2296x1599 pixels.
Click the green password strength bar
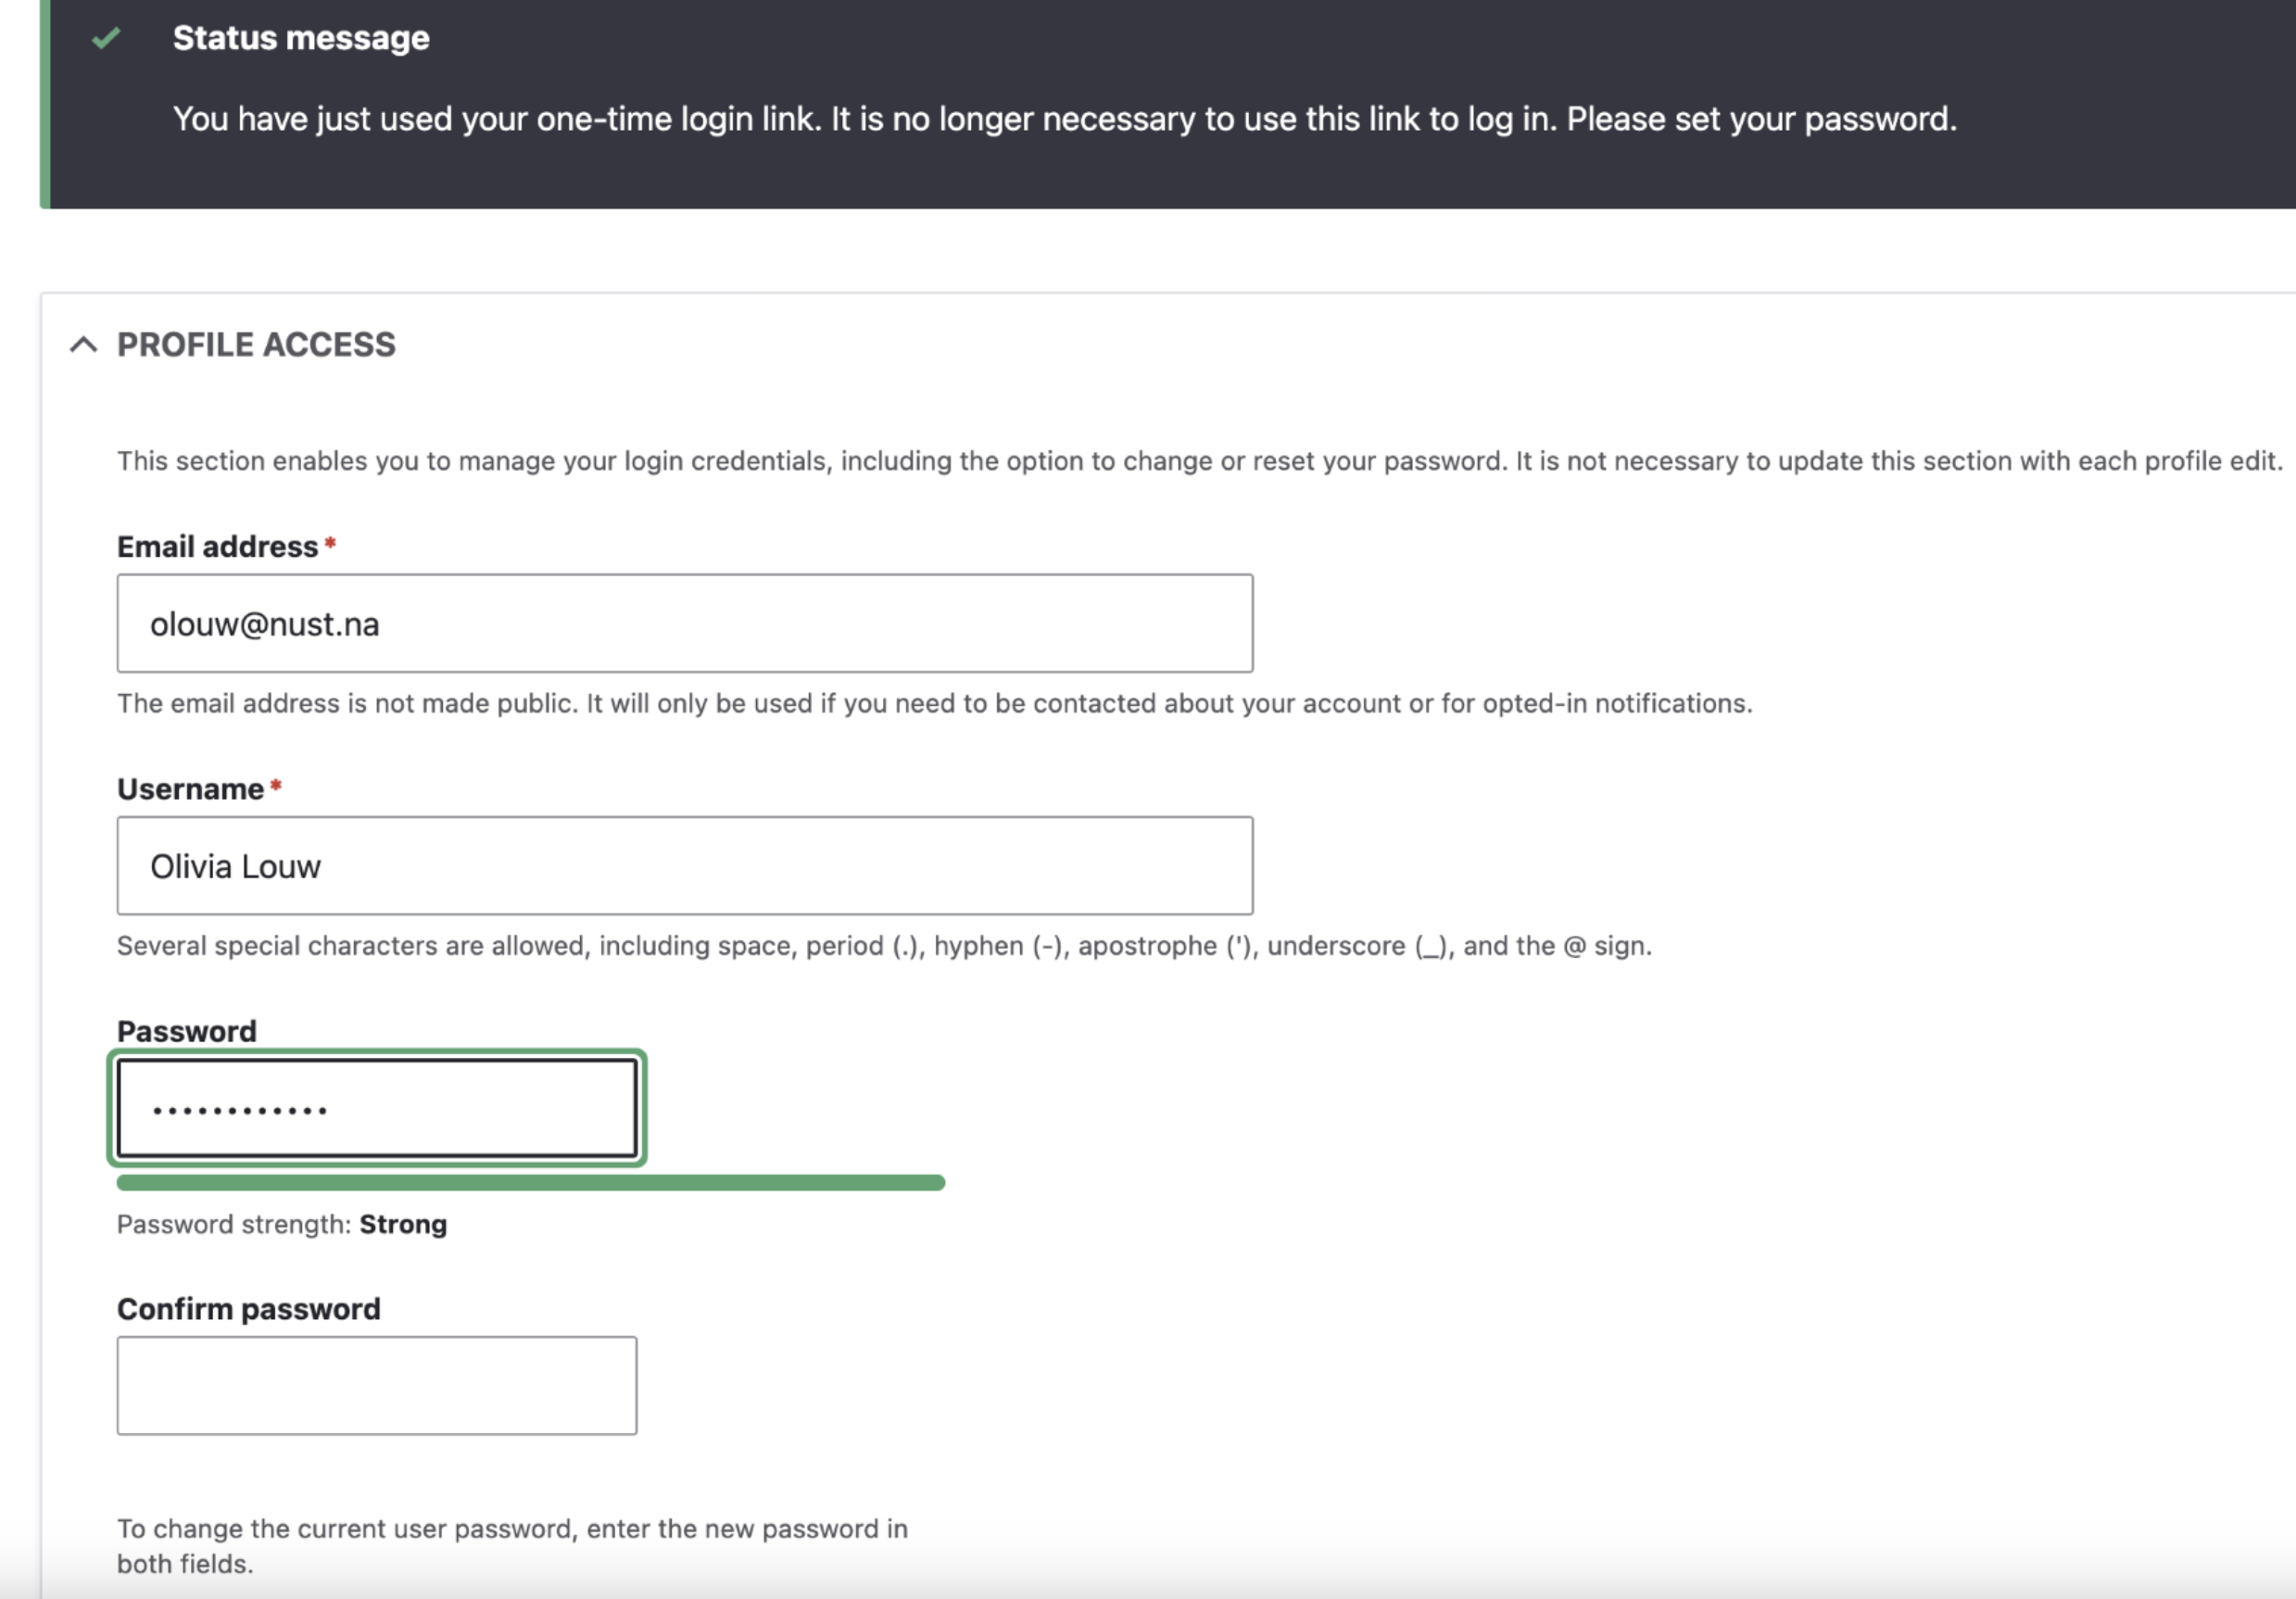530,1183
